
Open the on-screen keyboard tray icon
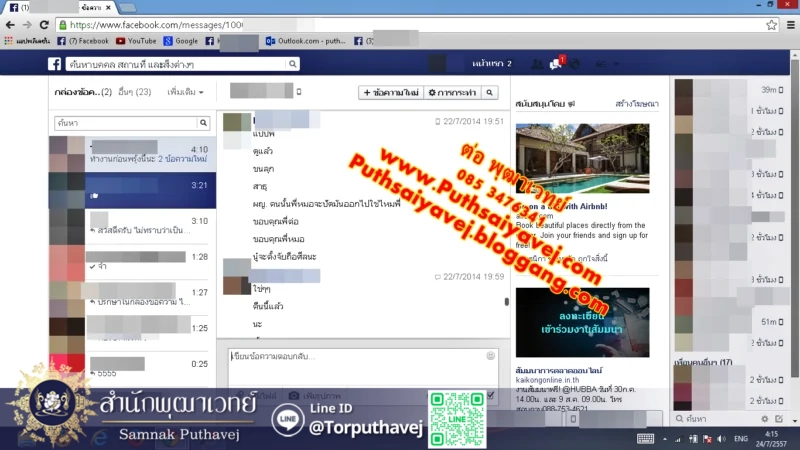click(x=646, y=439)
